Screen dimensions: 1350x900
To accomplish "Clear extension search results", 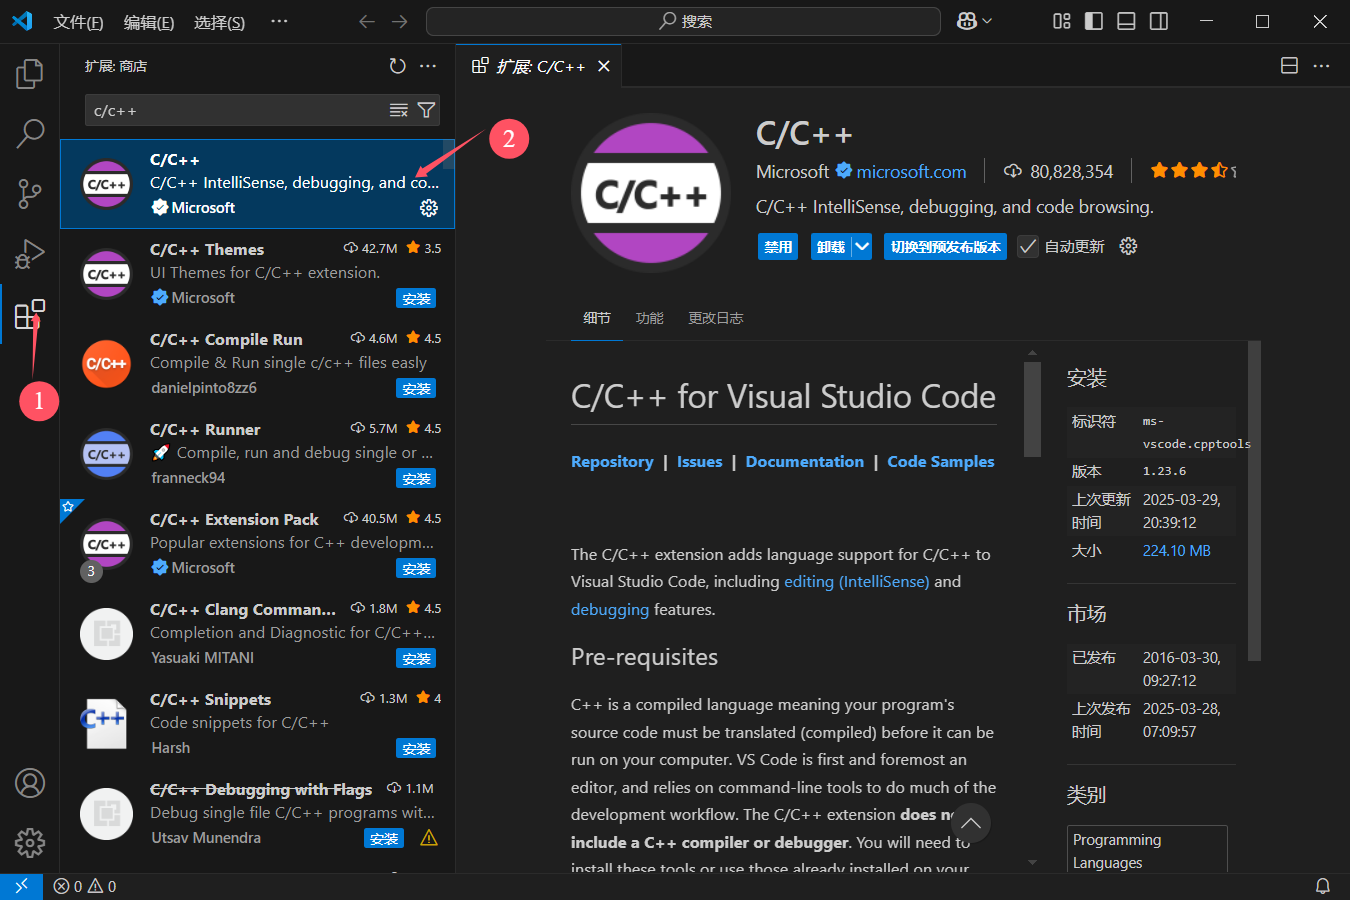I will point(398,110).
